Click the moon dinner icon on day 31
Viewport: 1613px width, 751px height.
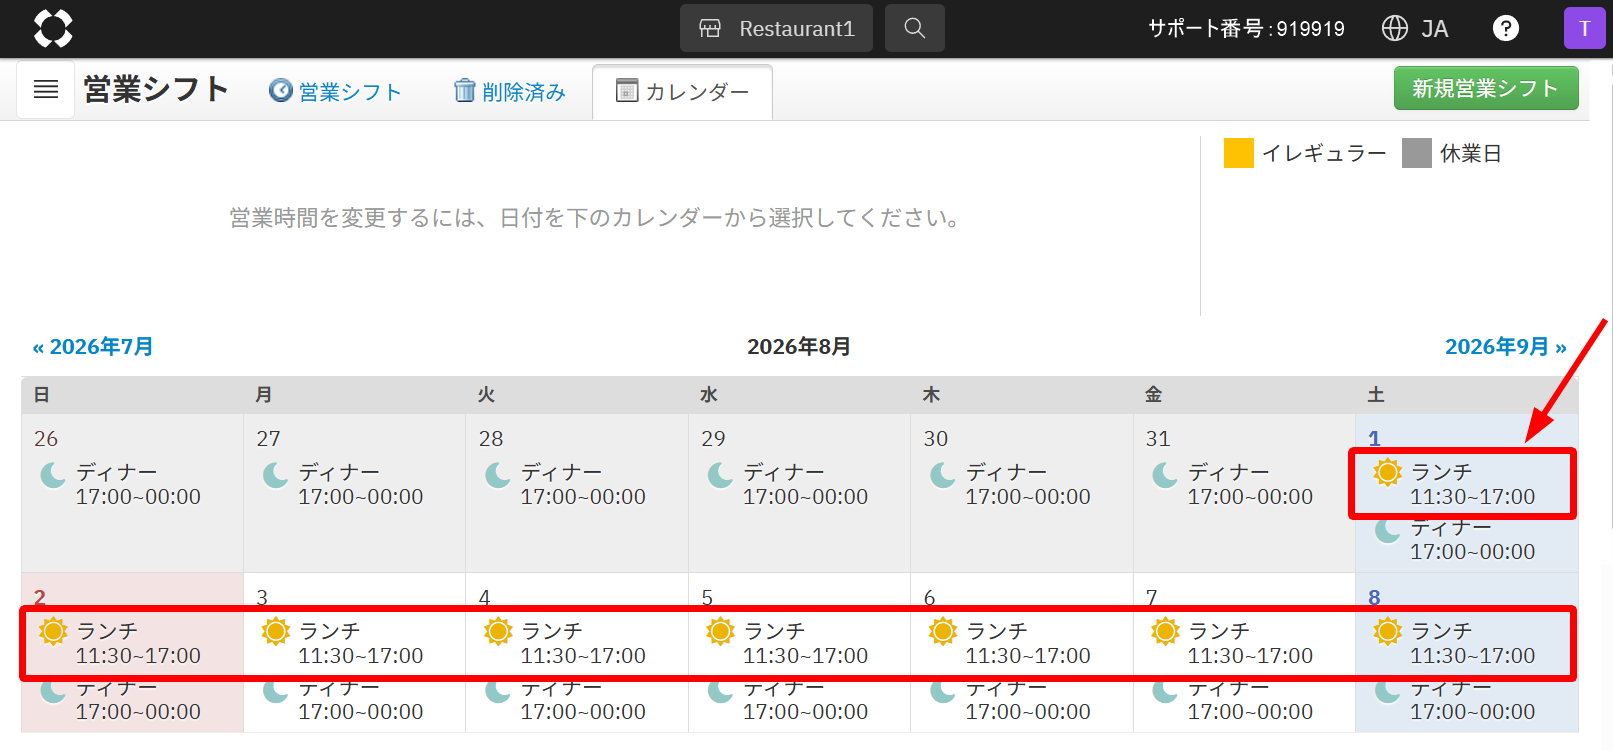1164,475
